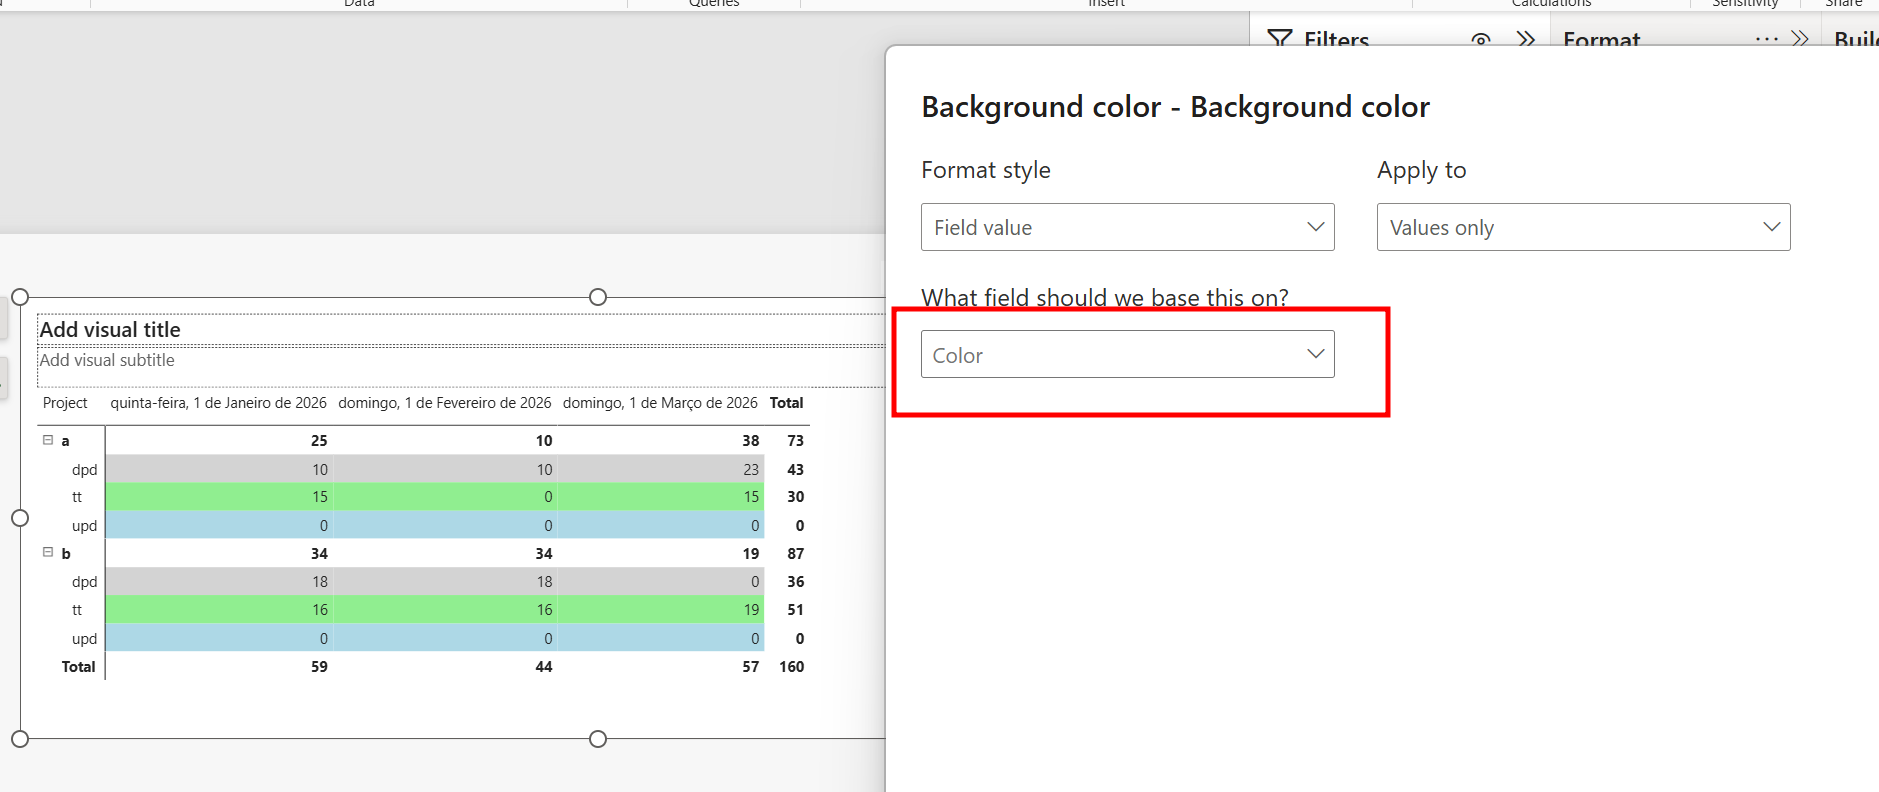Click the Project column header

coord(65,403)
